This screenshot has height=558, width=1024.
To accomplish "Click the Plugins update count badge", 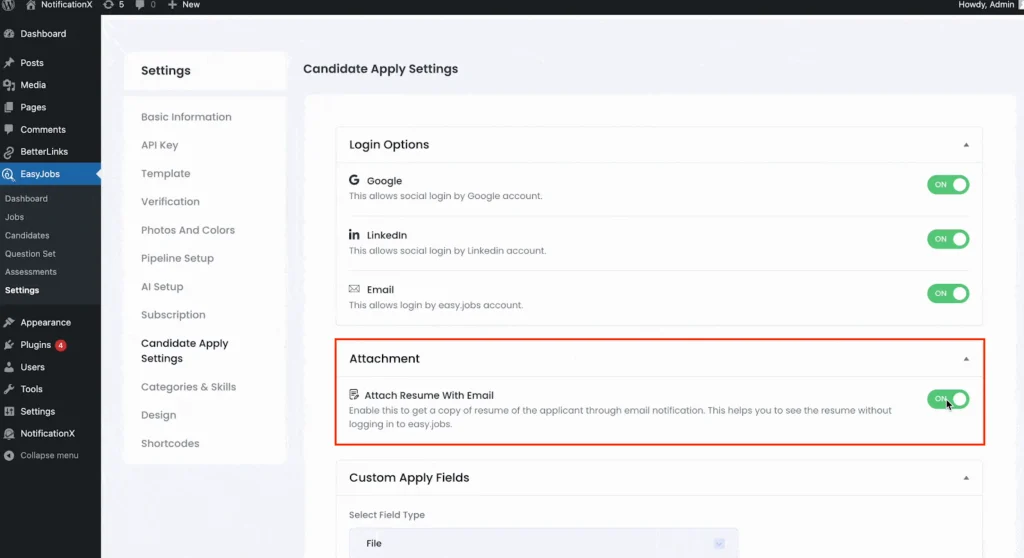I will click(61, 345).
